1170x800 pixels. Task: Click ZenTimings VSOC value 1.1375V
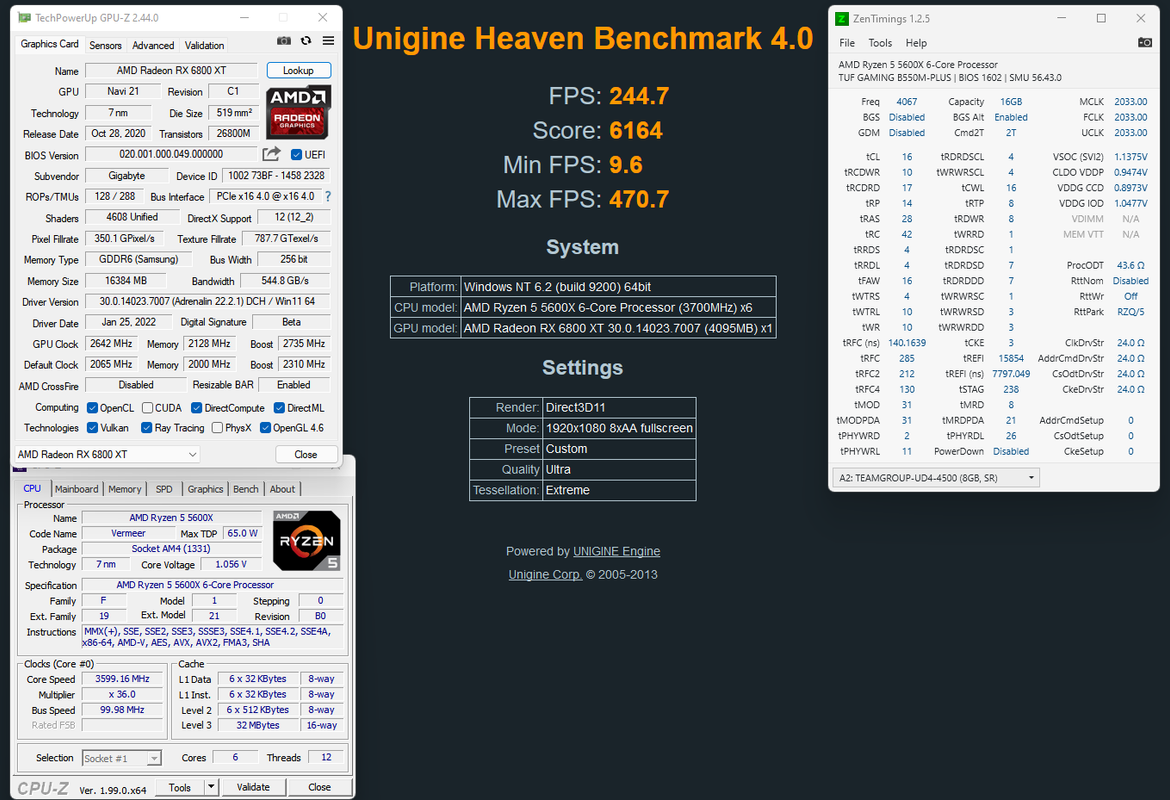(x=1130, y=157)
